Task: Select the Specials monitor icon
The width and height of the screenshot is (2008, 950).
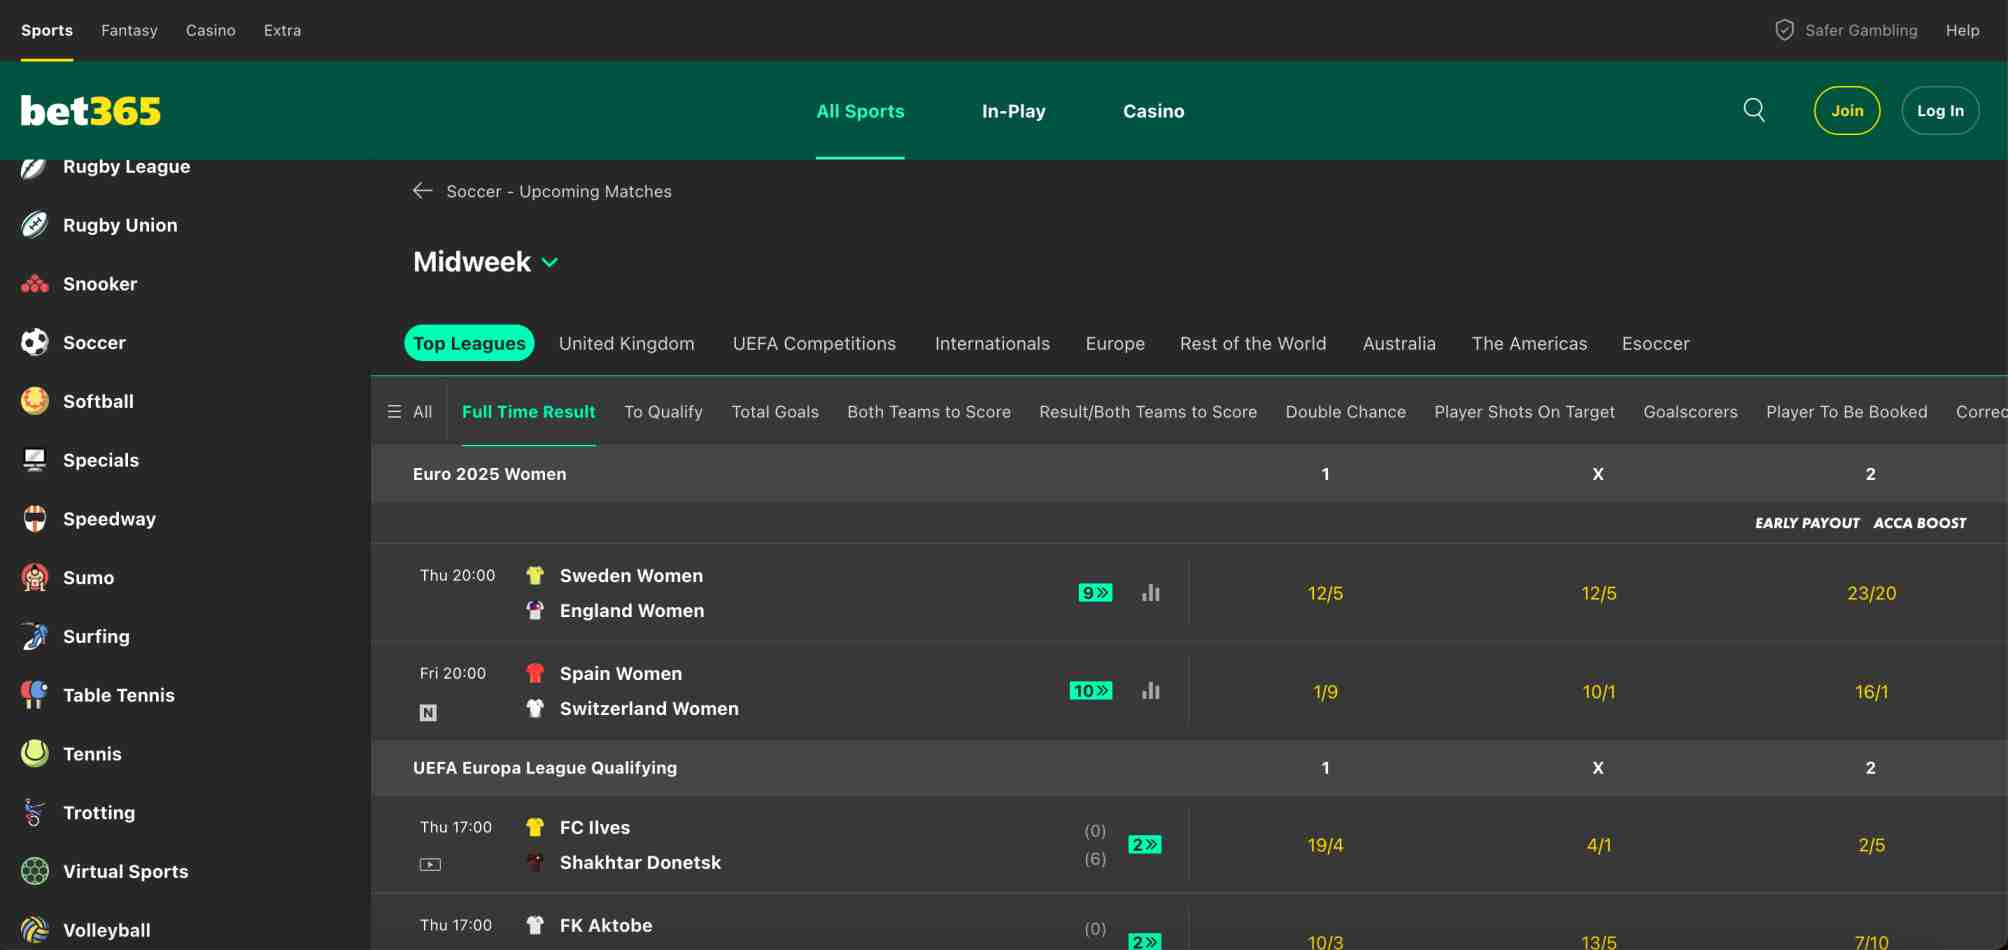Action: pos(35,460)
